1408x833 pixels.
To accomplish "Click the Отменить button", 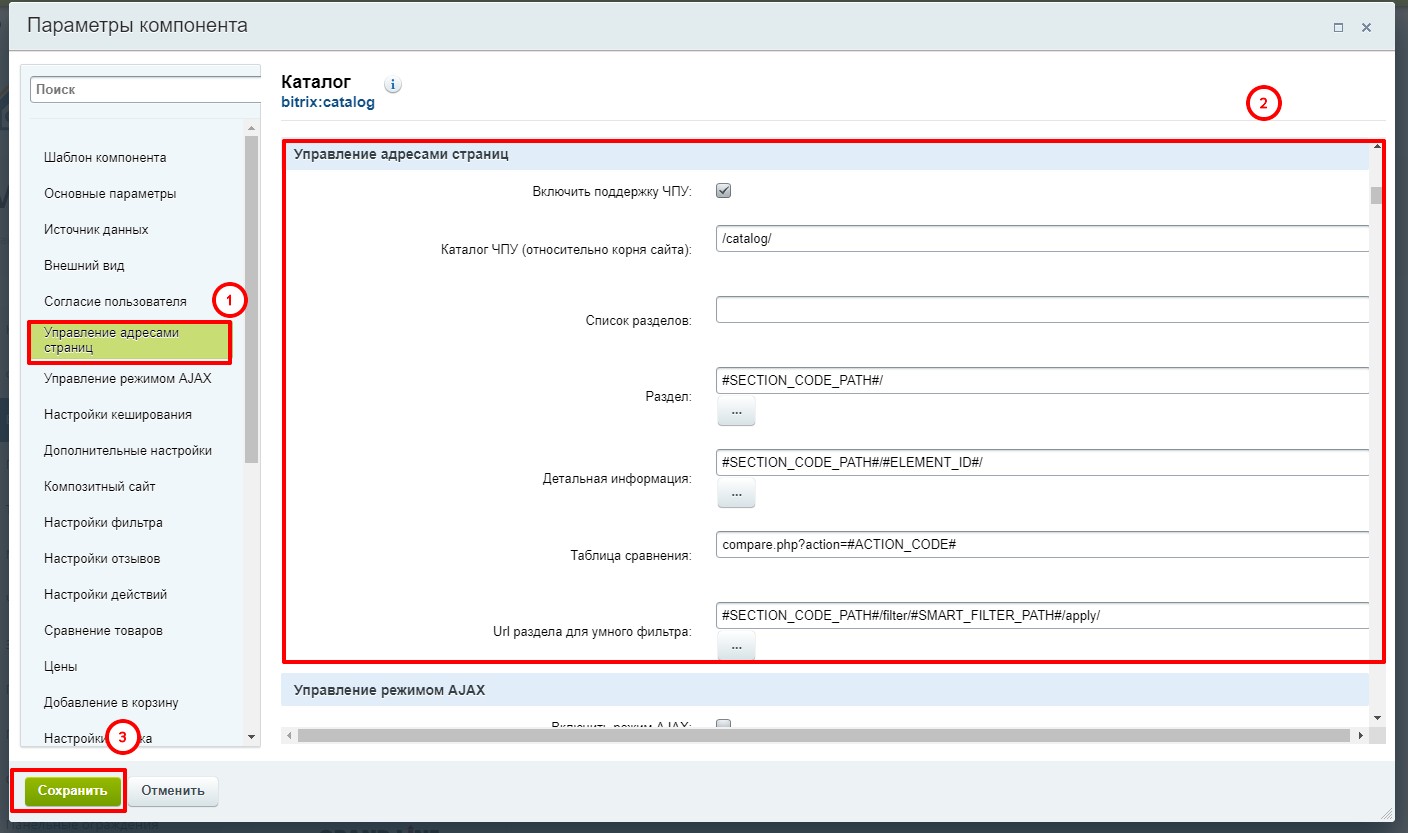I will point(173,790).
